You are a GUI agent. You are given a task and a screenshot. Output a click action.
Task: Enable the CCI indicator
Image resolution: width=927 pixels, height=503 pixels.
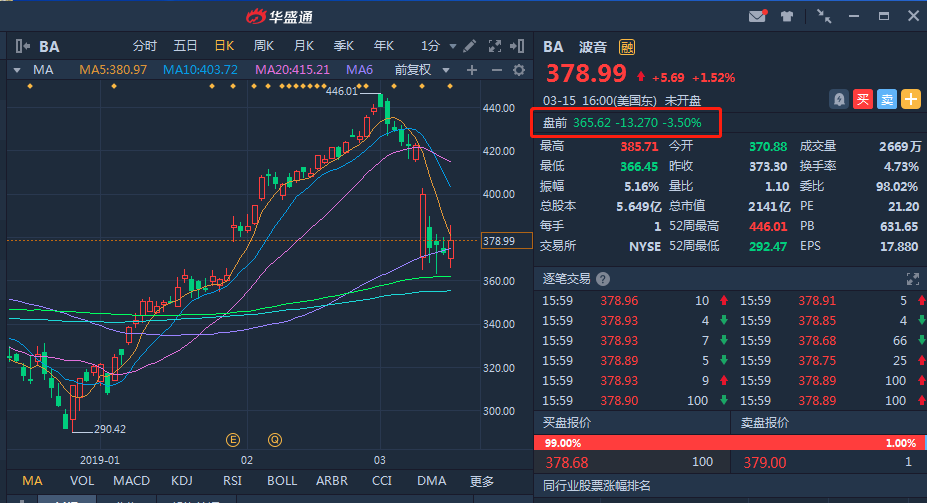tap(382, 481)
